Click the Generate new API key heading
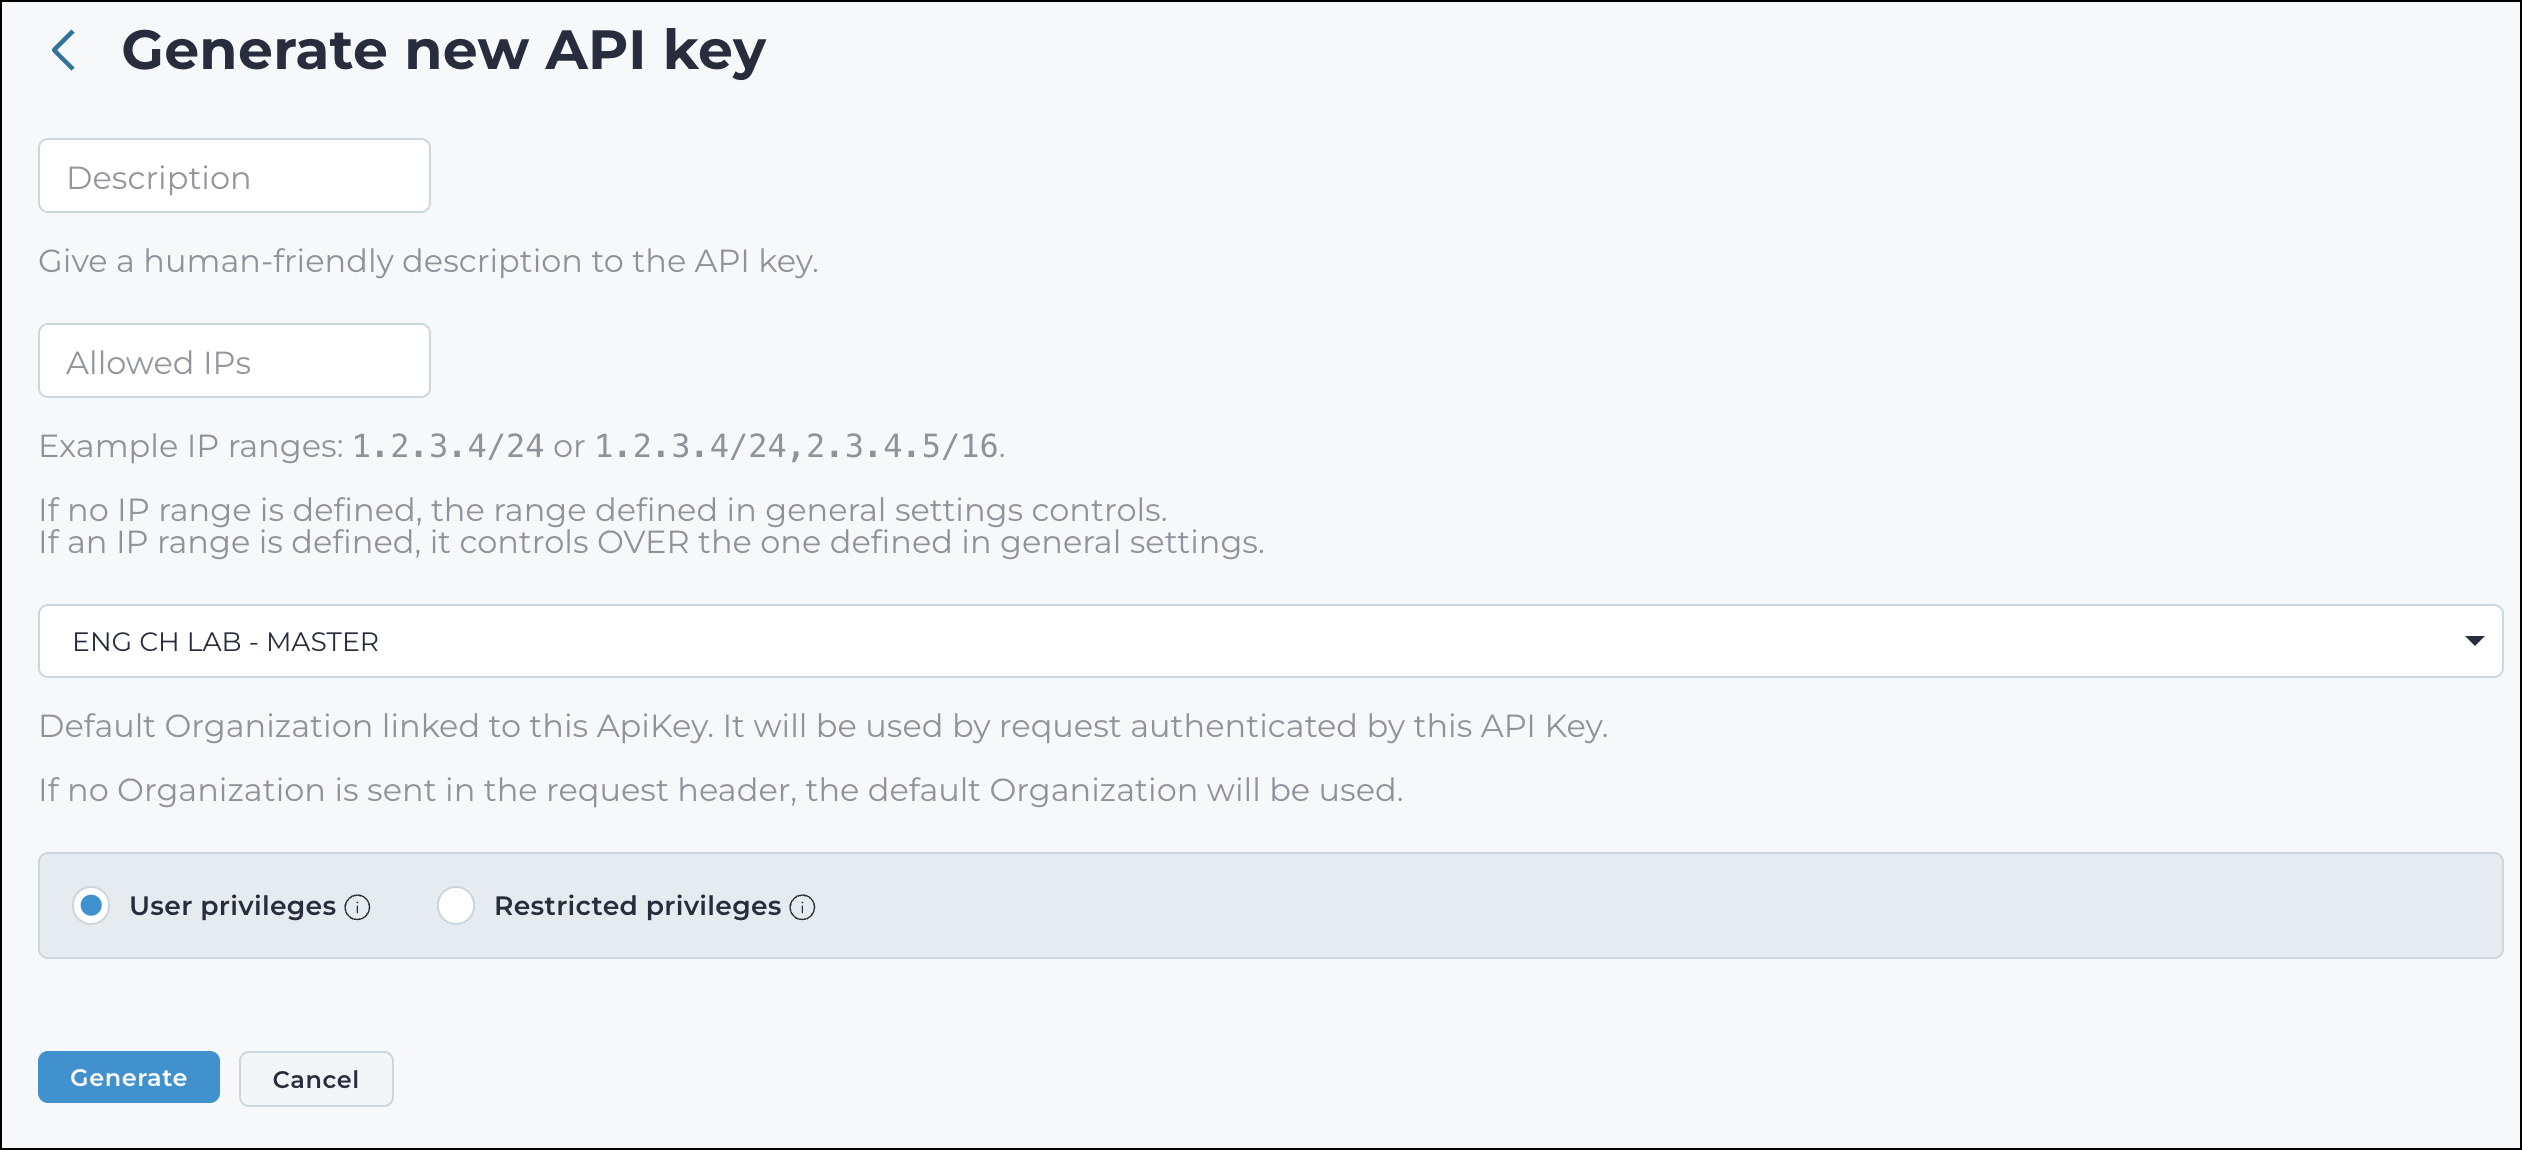Screen dimensions: 2522x1150 pos(443,51)
